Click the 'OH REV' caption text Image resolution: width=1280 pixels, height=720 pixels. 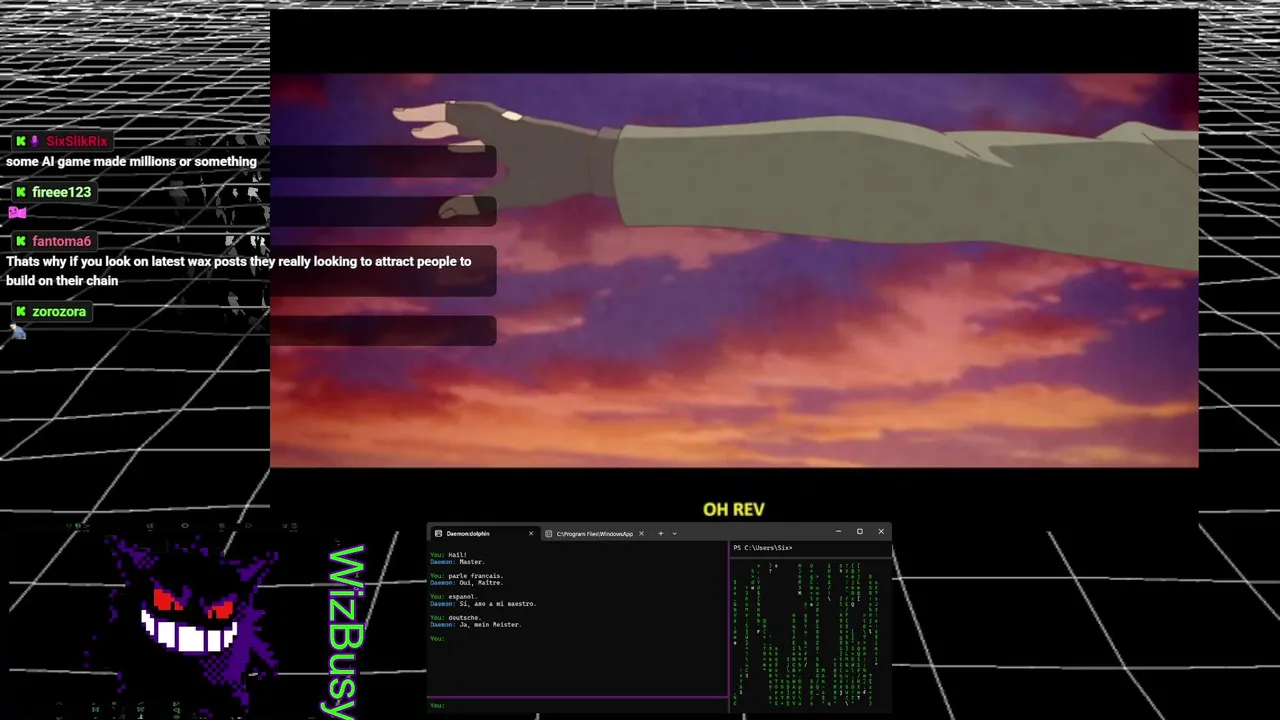[x=734, y=509]
